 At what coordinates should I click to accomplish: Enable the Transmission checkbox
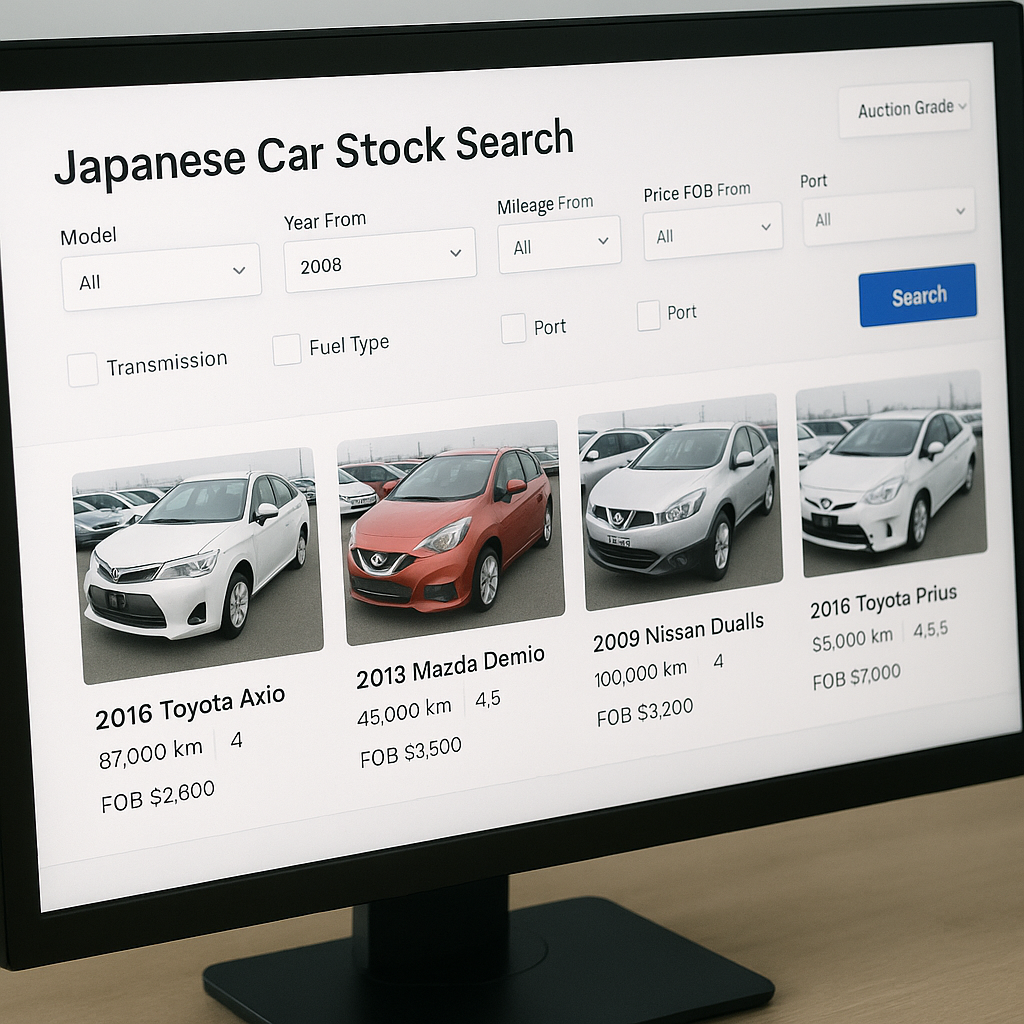click(83, 369)
